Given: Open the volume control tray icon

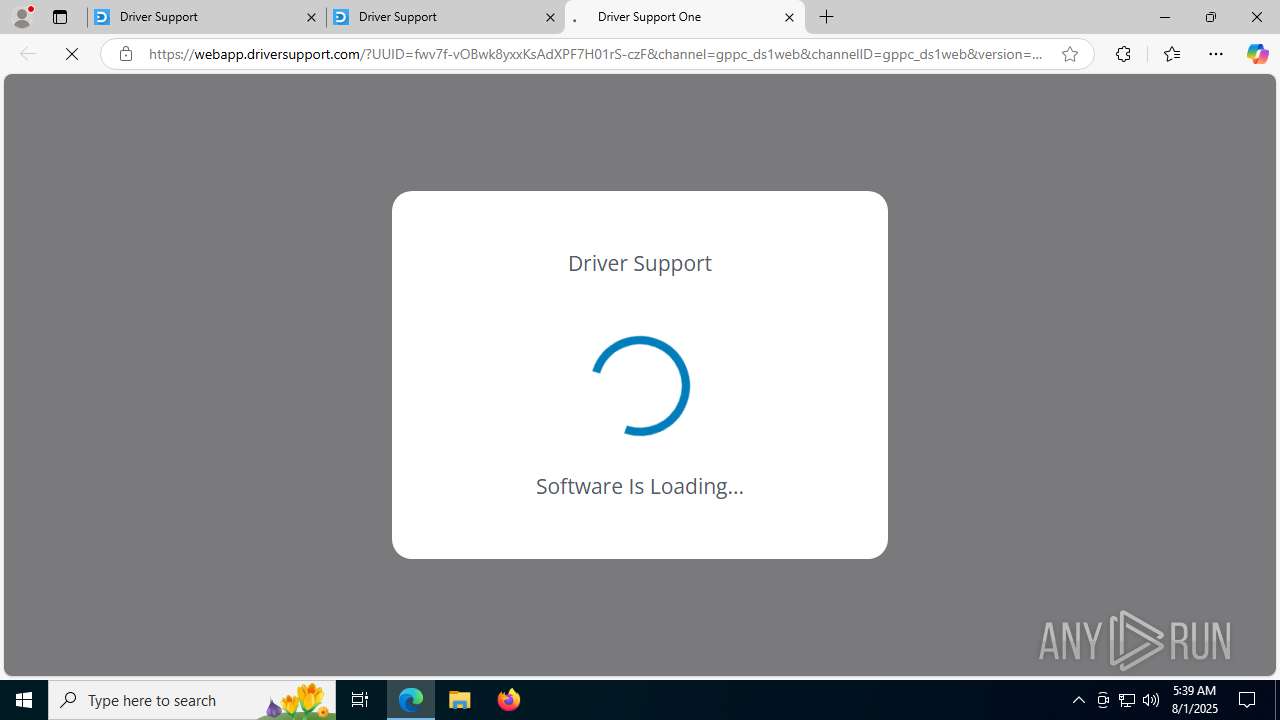Looking at the screenshot, I should pyautogui.click(x=1151, y=700).
